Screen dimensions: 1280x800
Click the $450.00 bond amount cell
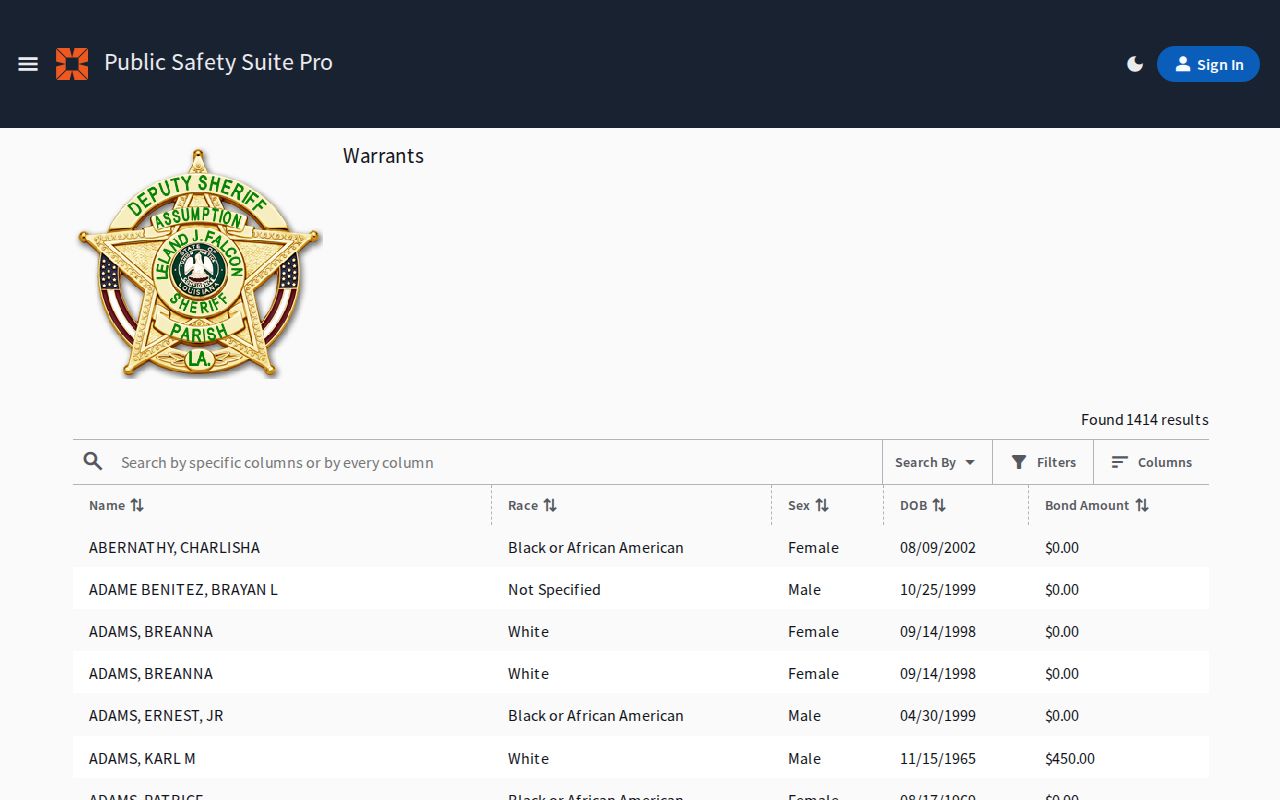(x=1070, y=758)
